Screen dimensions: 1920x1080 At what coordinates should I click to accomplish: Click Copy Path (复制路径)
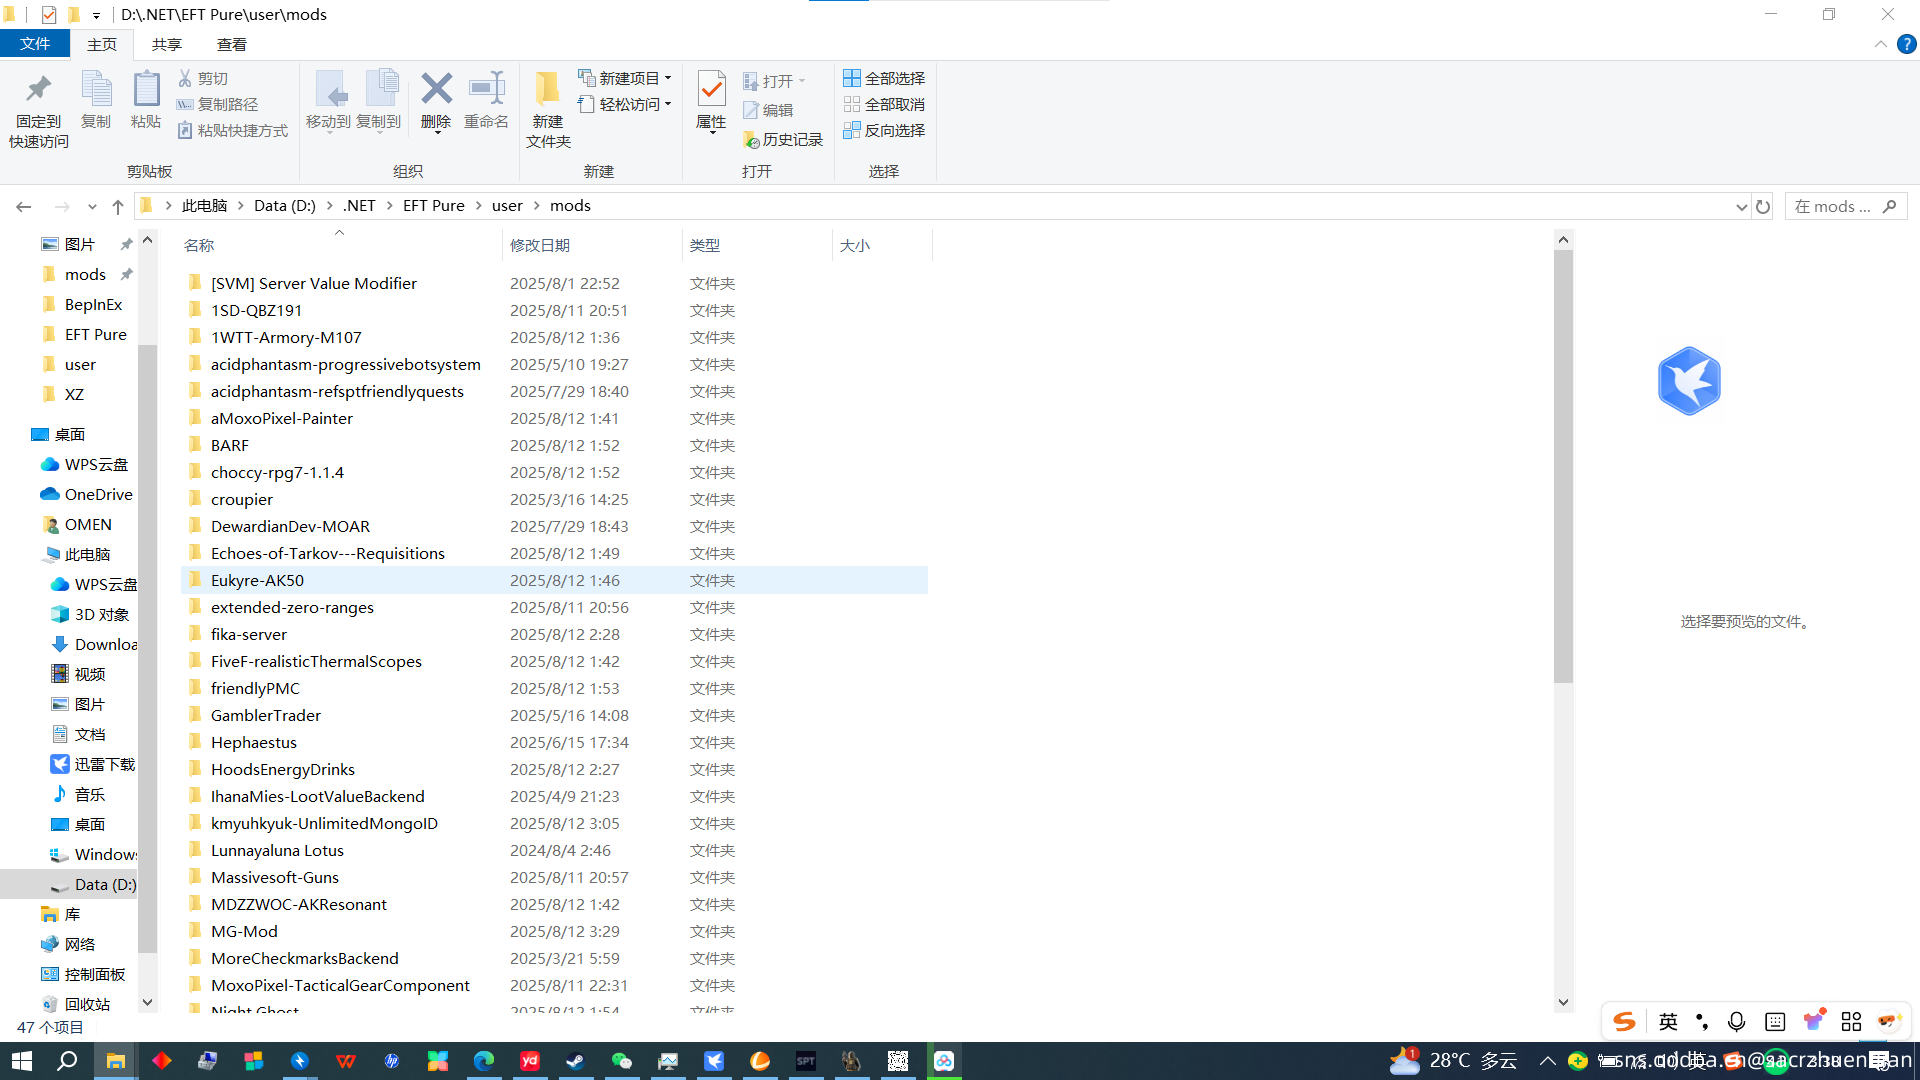(218, 104)
